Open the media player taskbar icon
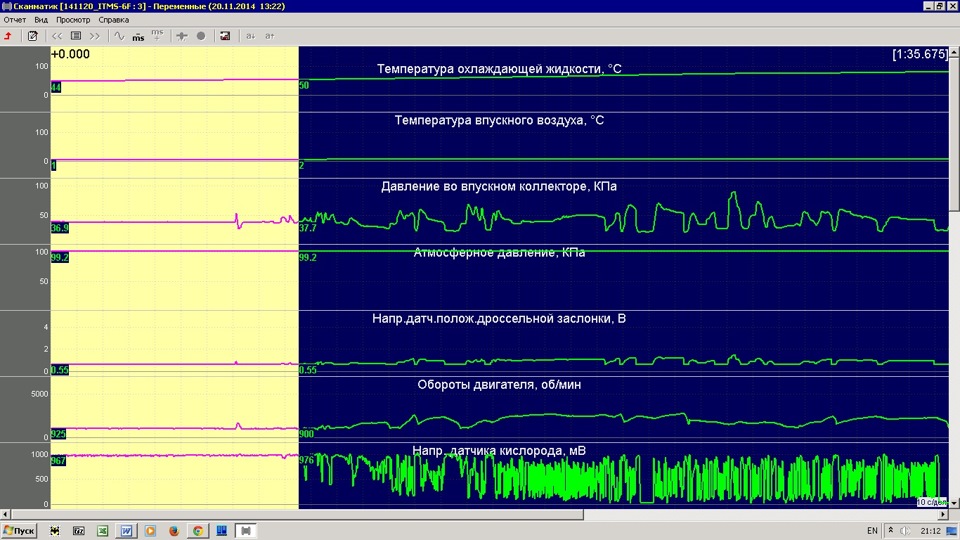The image size is (960, 540). 150,531
